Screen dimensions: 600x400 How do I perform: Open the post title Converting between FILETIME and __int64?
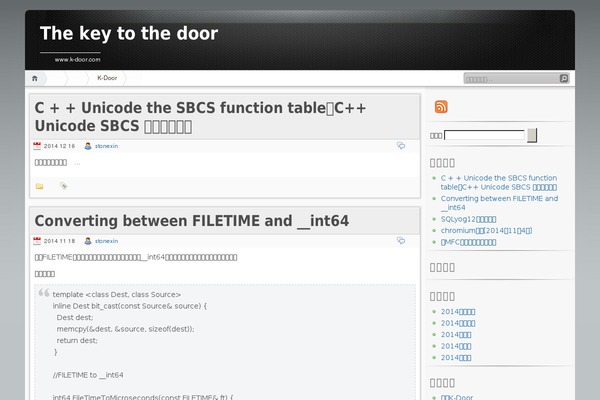pyautogui.click(x=192, y=221)
